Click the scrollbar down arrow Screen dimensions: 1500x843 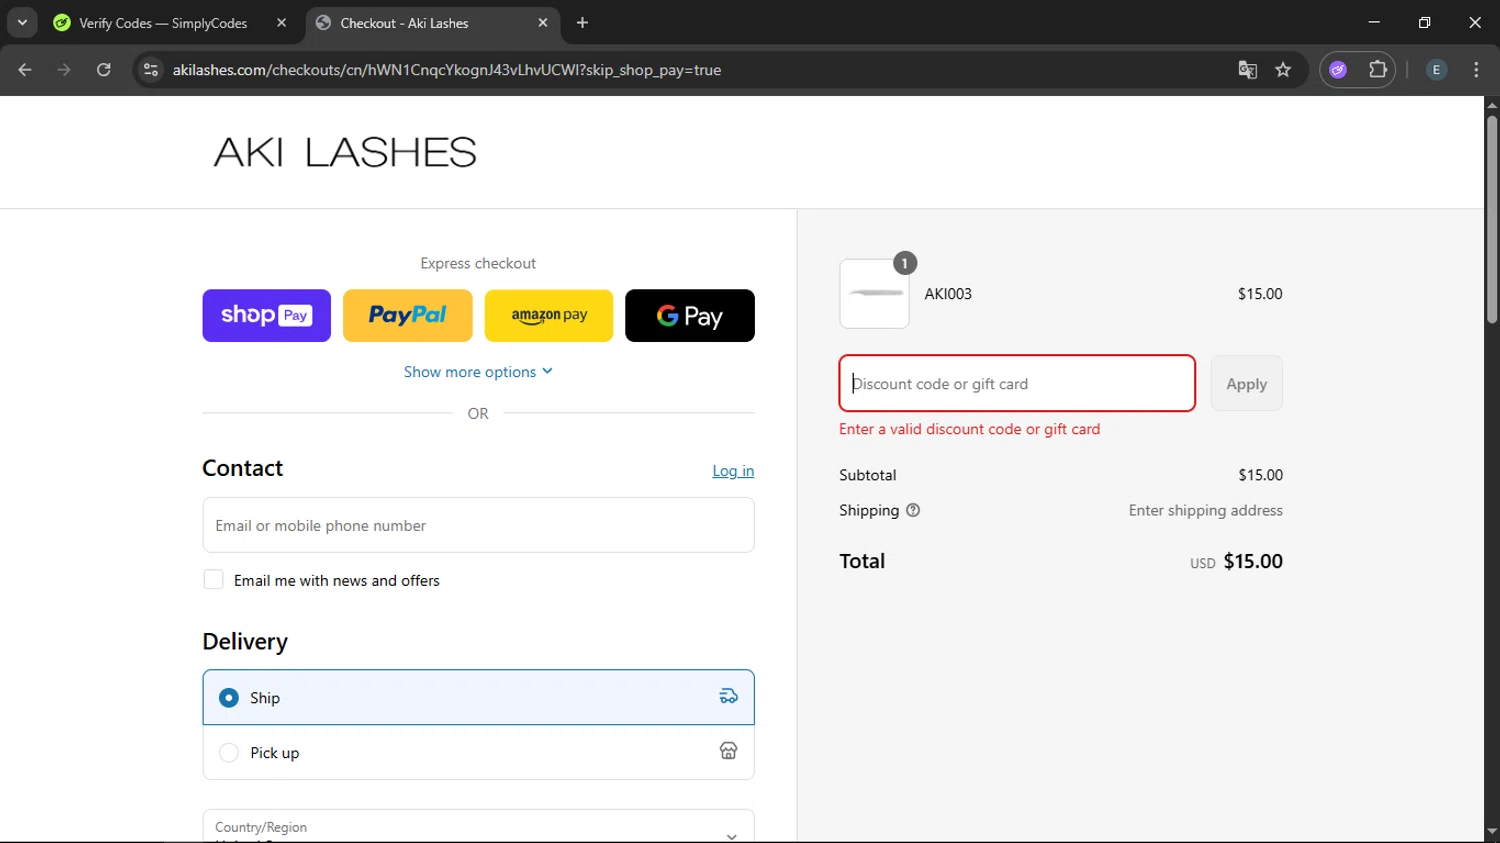[1492, 832]
